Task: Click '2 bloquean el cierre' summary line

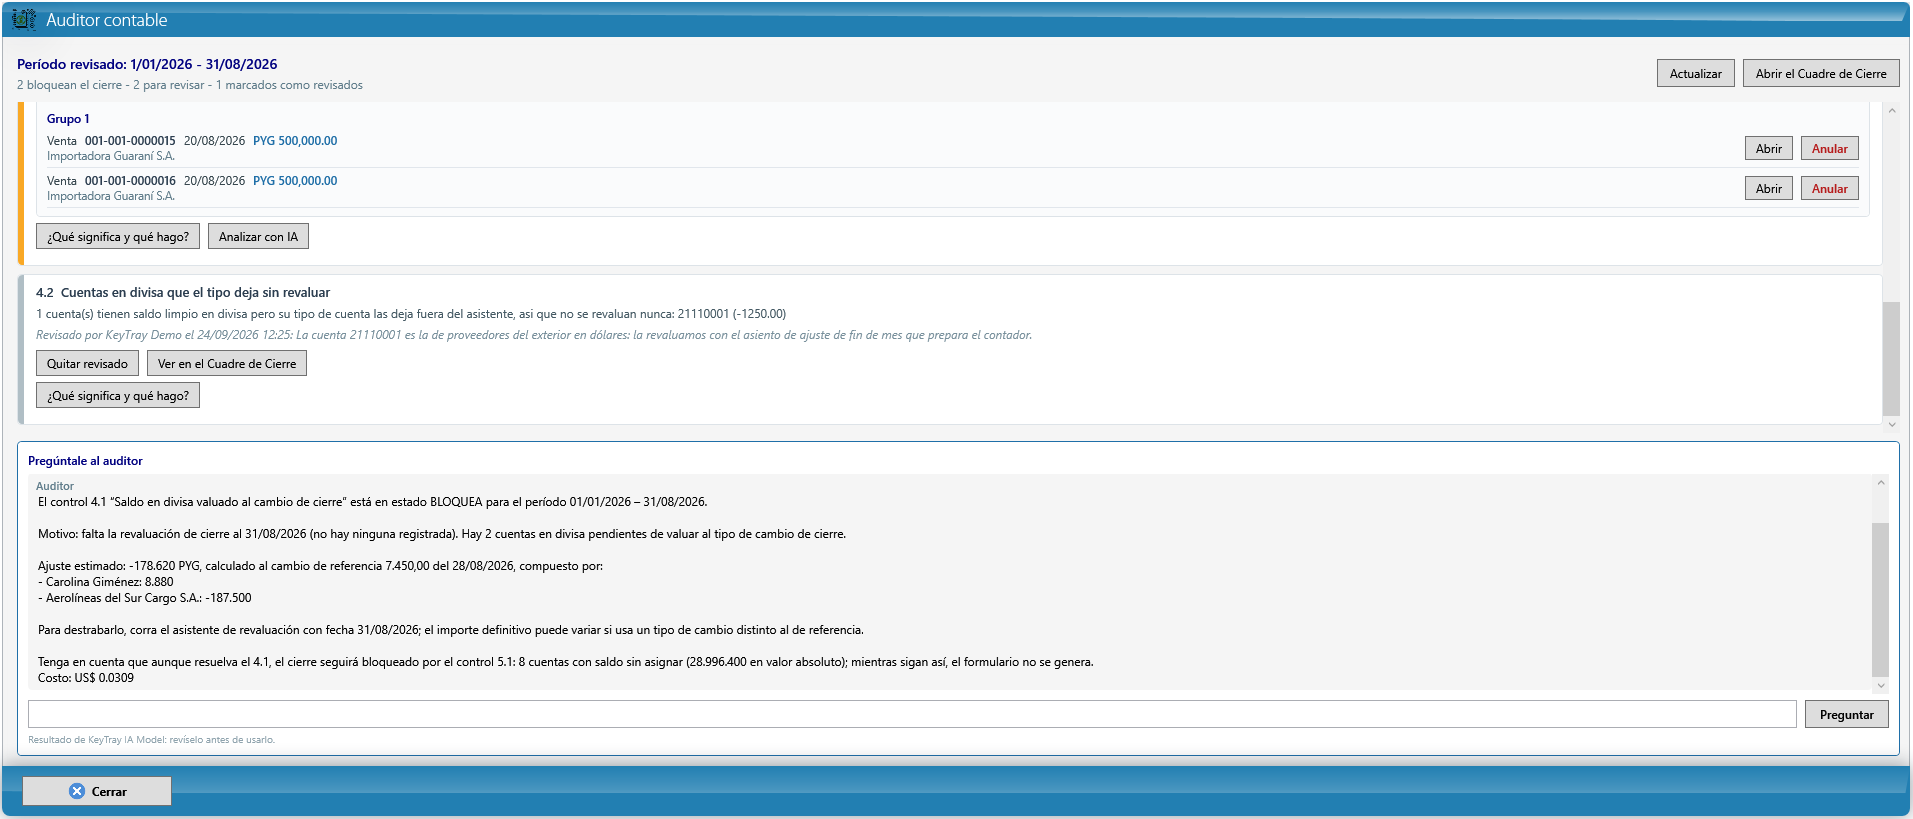Action: 190,85
